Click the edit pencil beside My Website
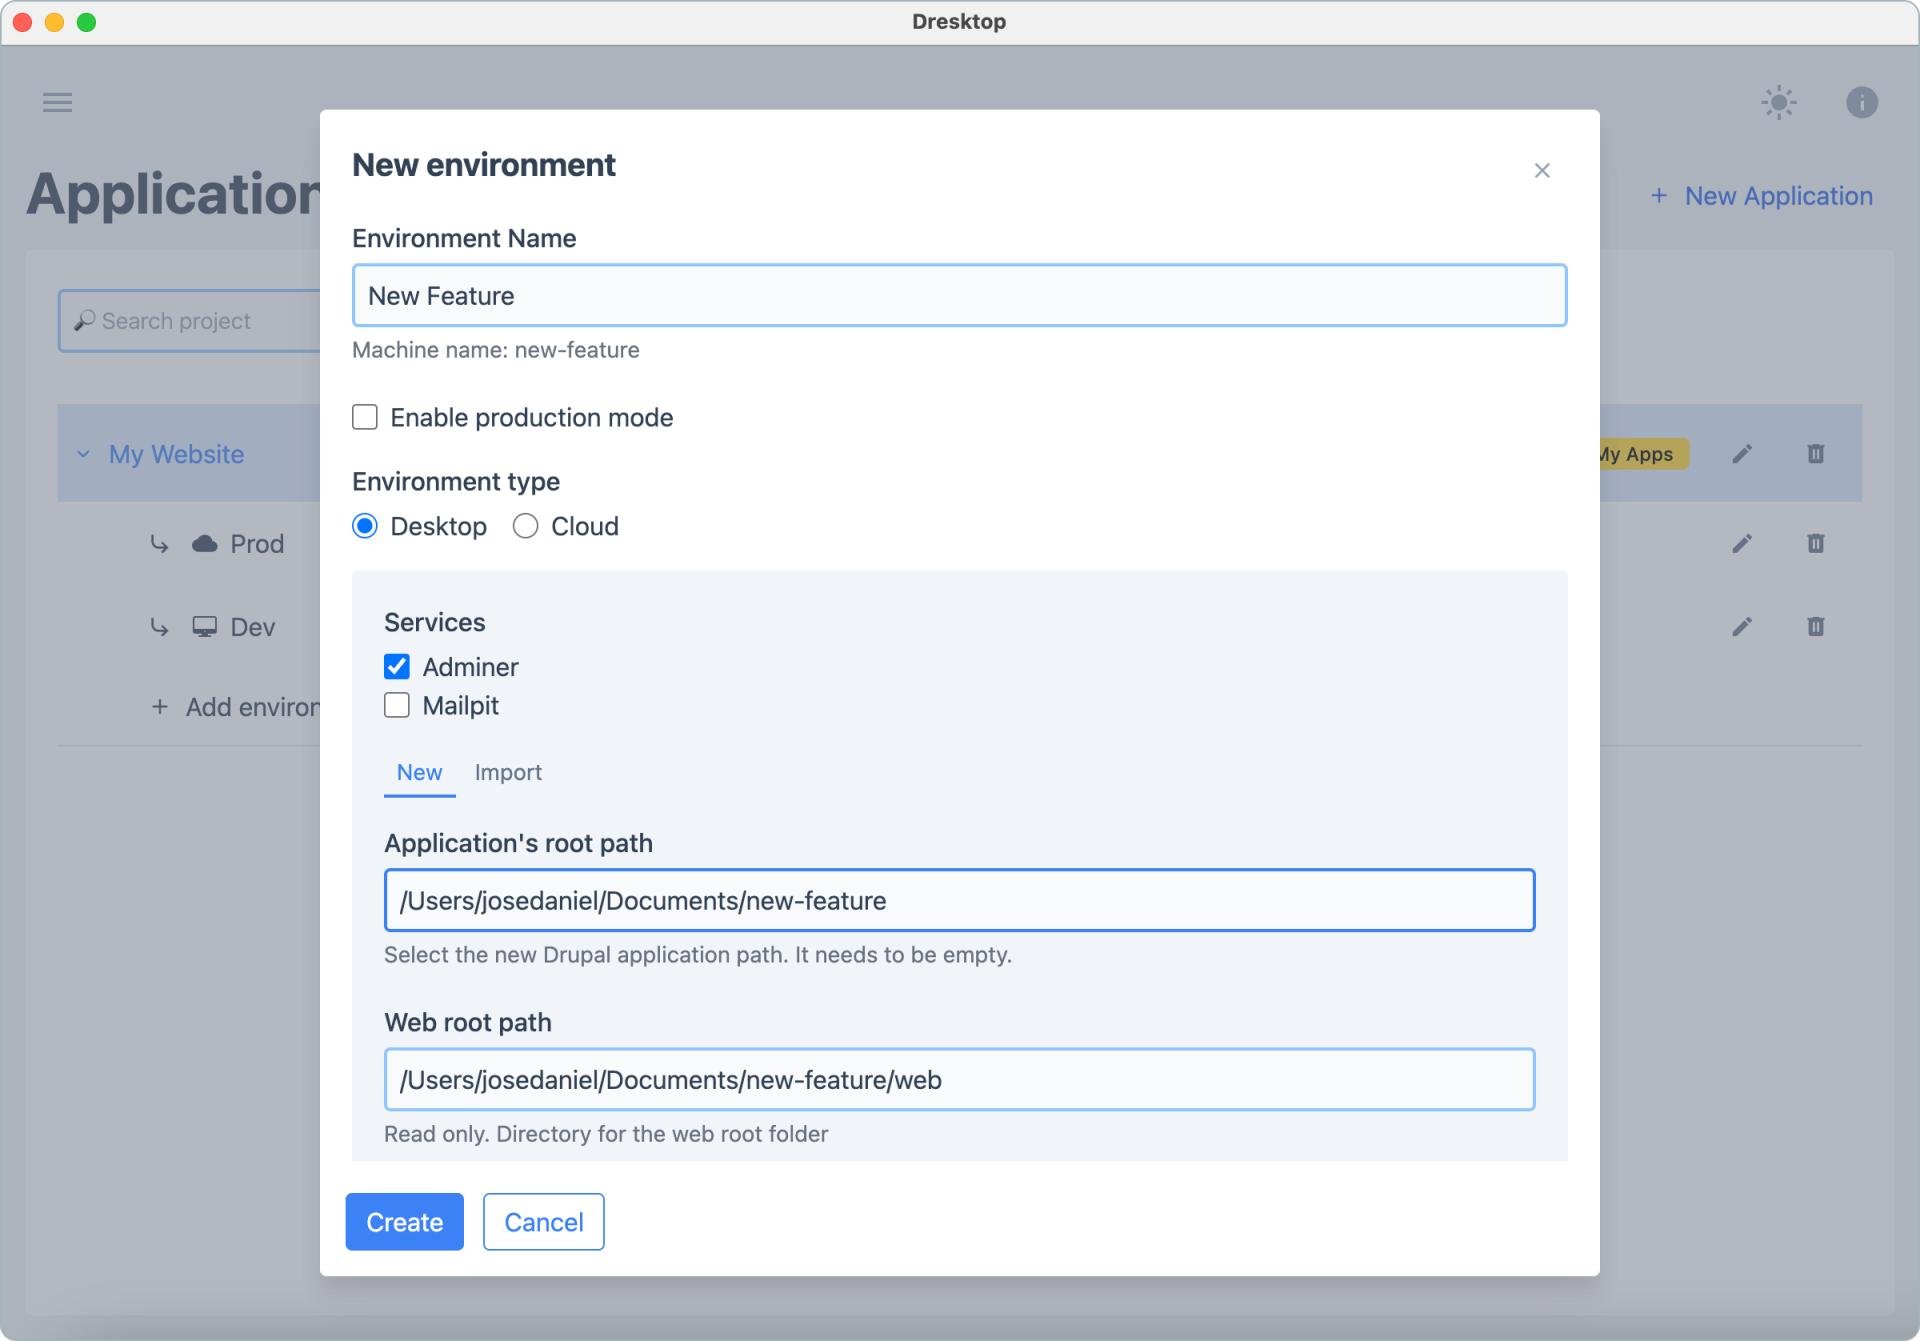The image size is (1920, 1341). pos(1742,453)
